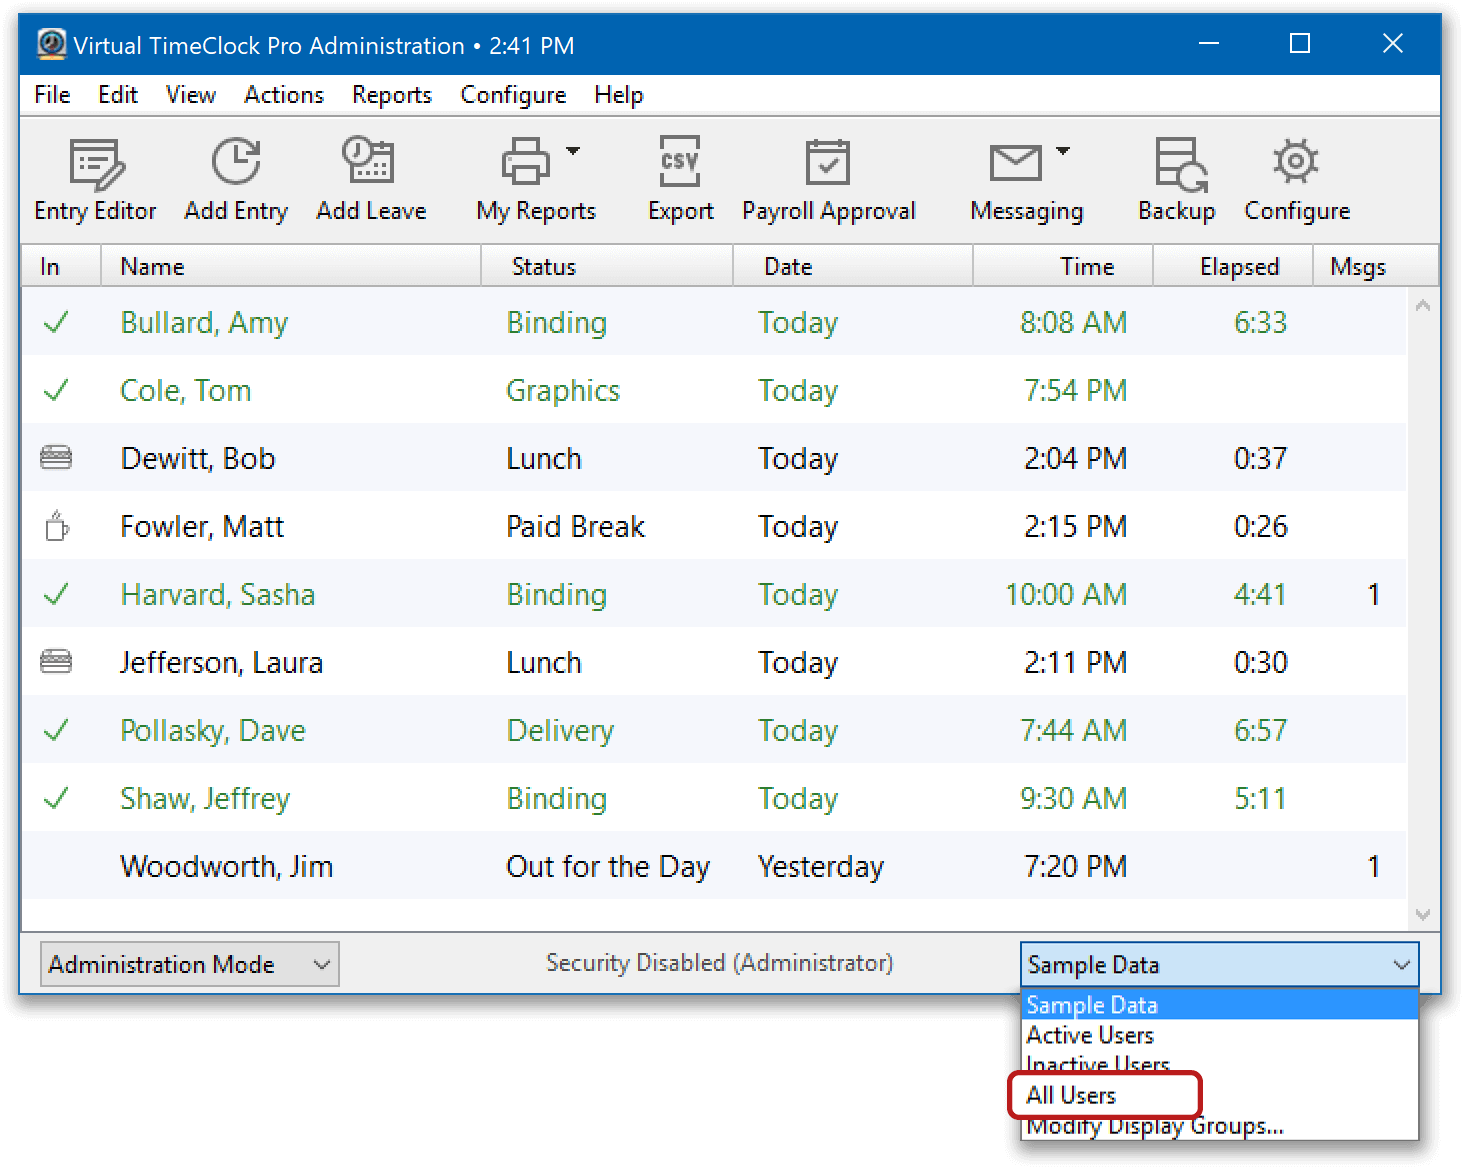
Task: Export data using the CSV Export icon
Action: 680,180
